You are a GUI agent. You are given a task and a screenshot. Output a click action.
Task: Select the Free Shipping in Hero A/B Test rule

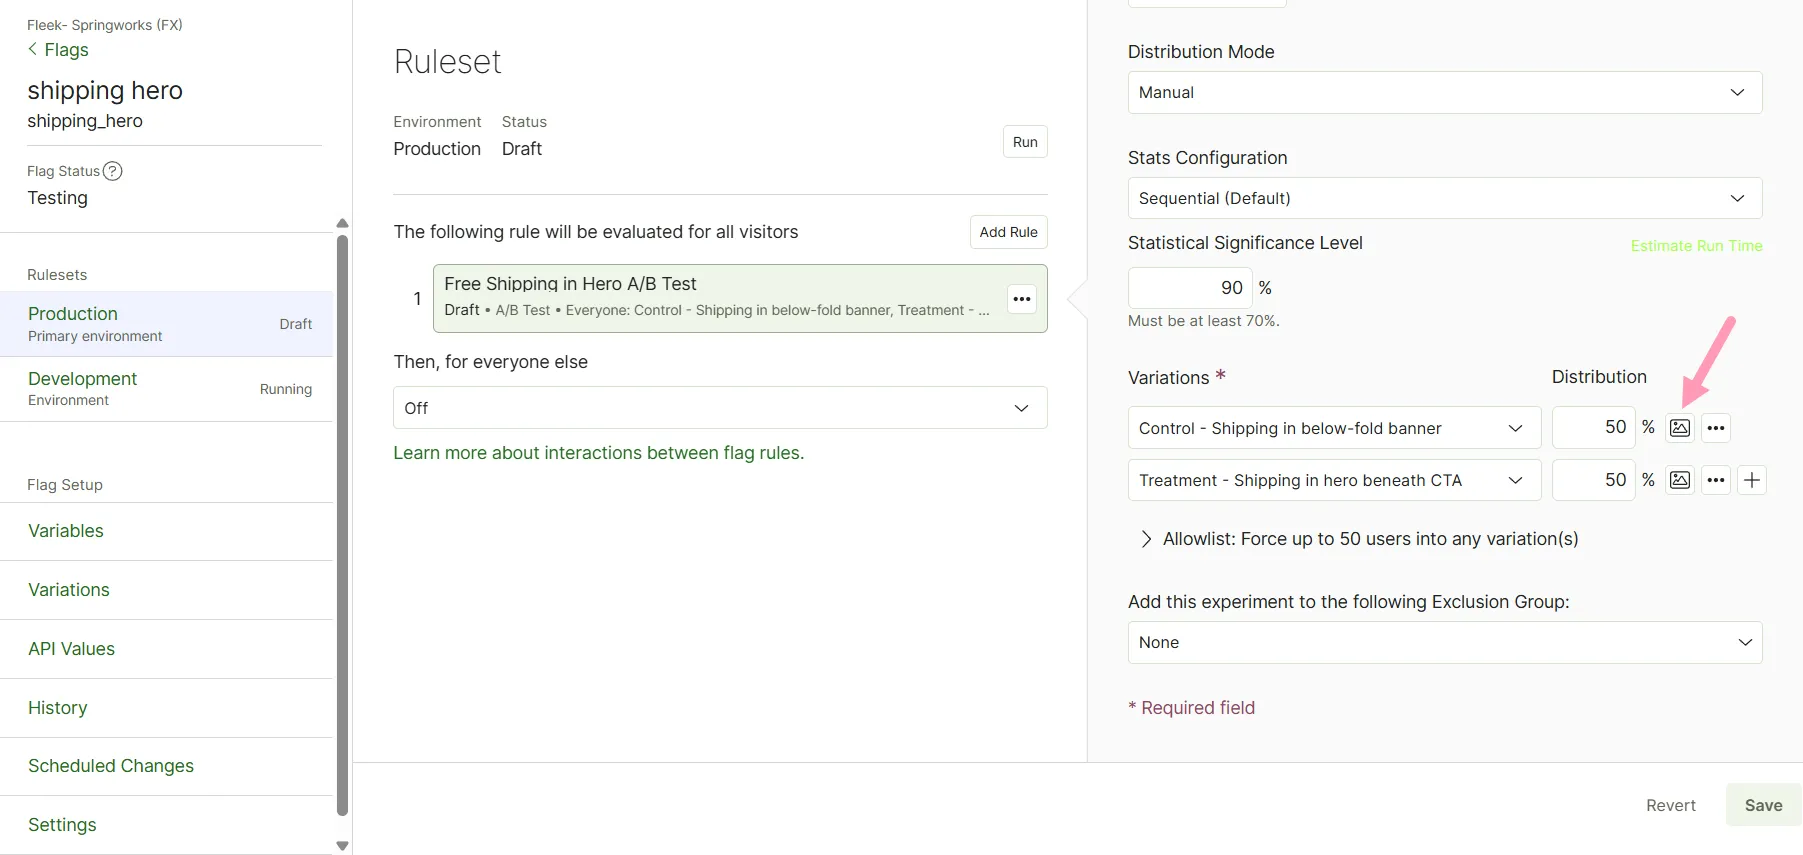click(x=740, y=298)
